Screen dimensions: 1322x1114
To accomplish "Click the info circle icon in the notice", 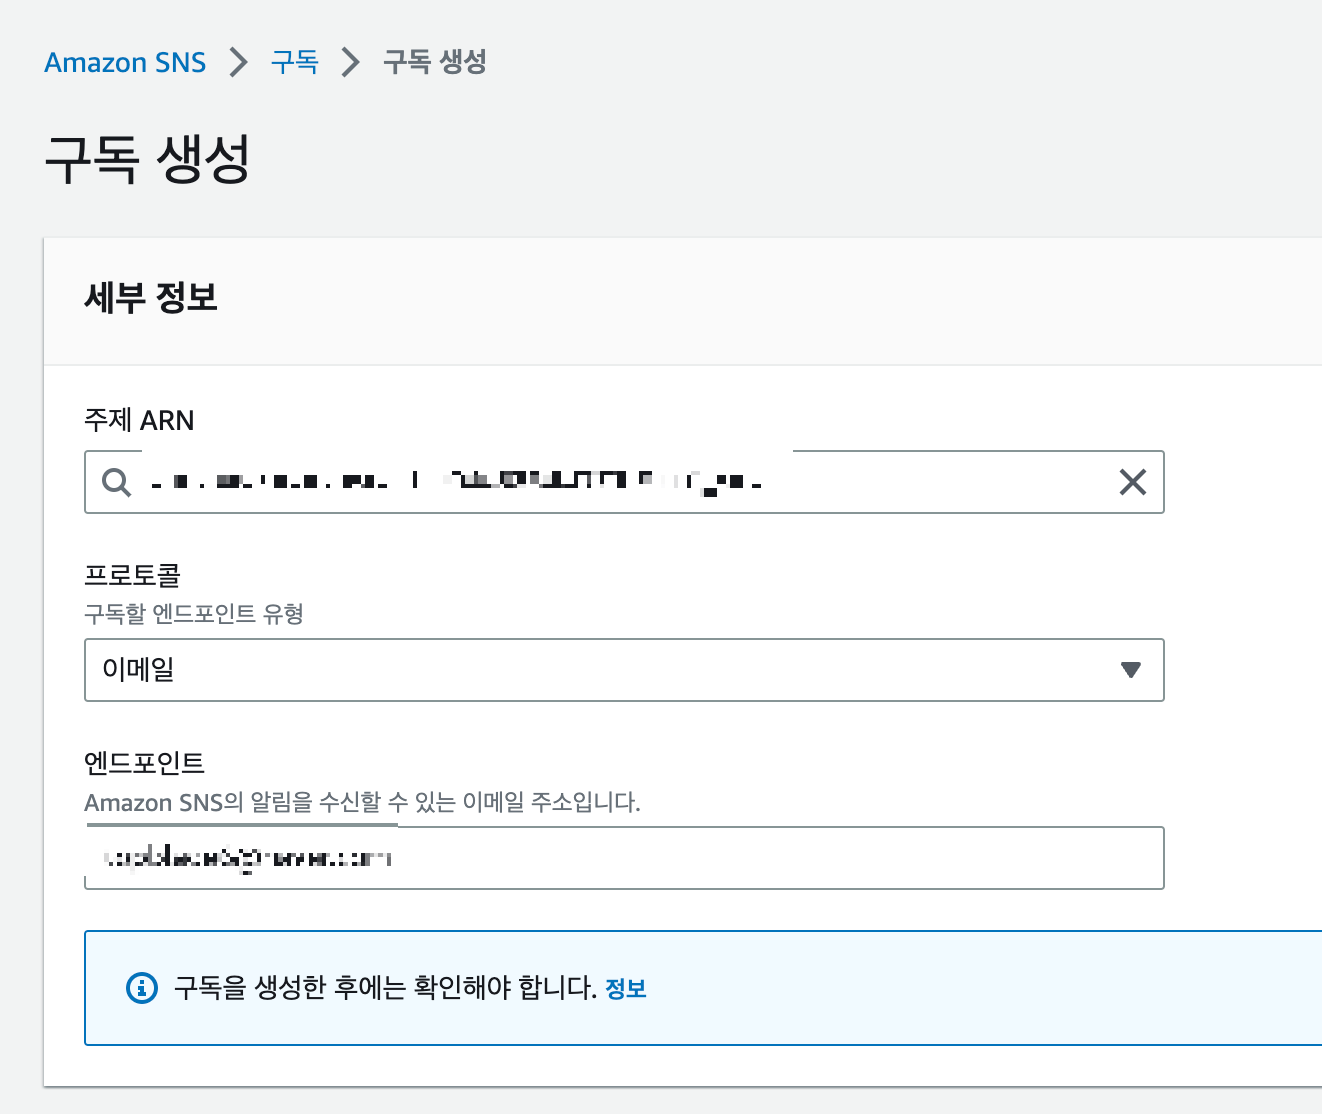I will (142, 988).
